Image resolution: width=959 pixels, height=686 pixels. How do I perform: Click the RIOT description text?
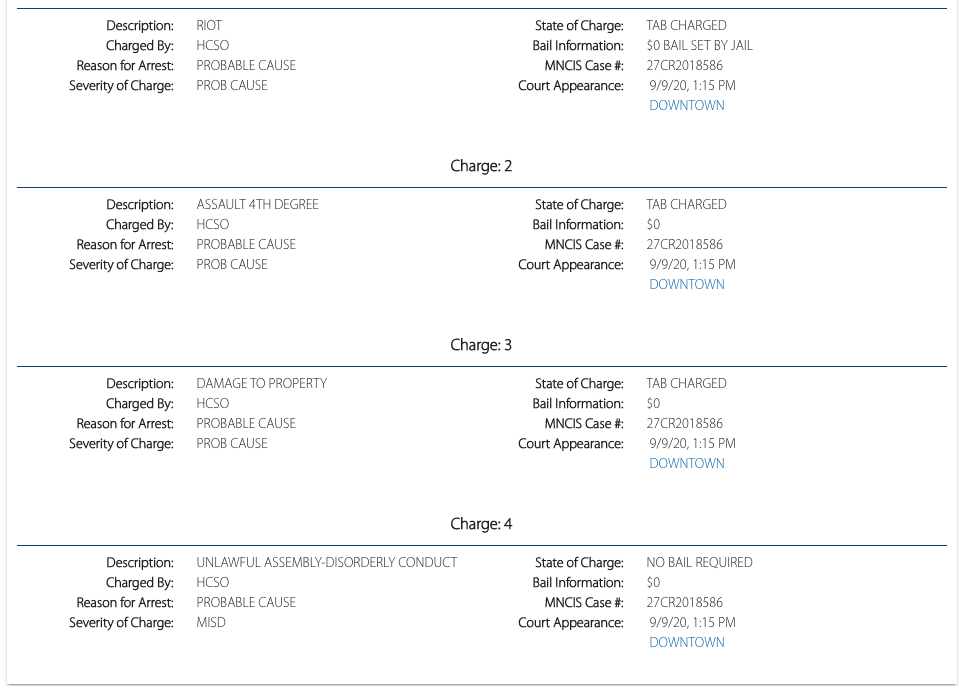point(209,25)
